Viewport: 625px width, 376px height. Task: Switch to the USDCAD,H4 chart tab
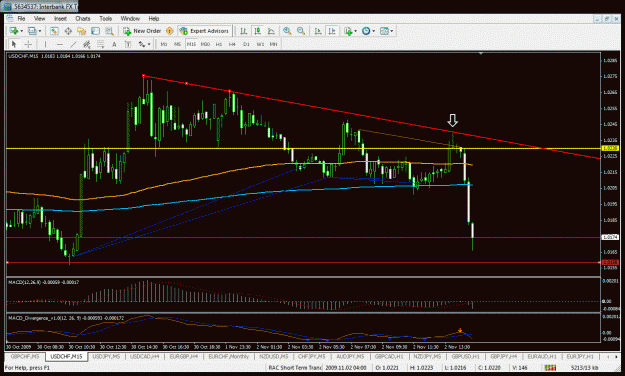[145, 356]
